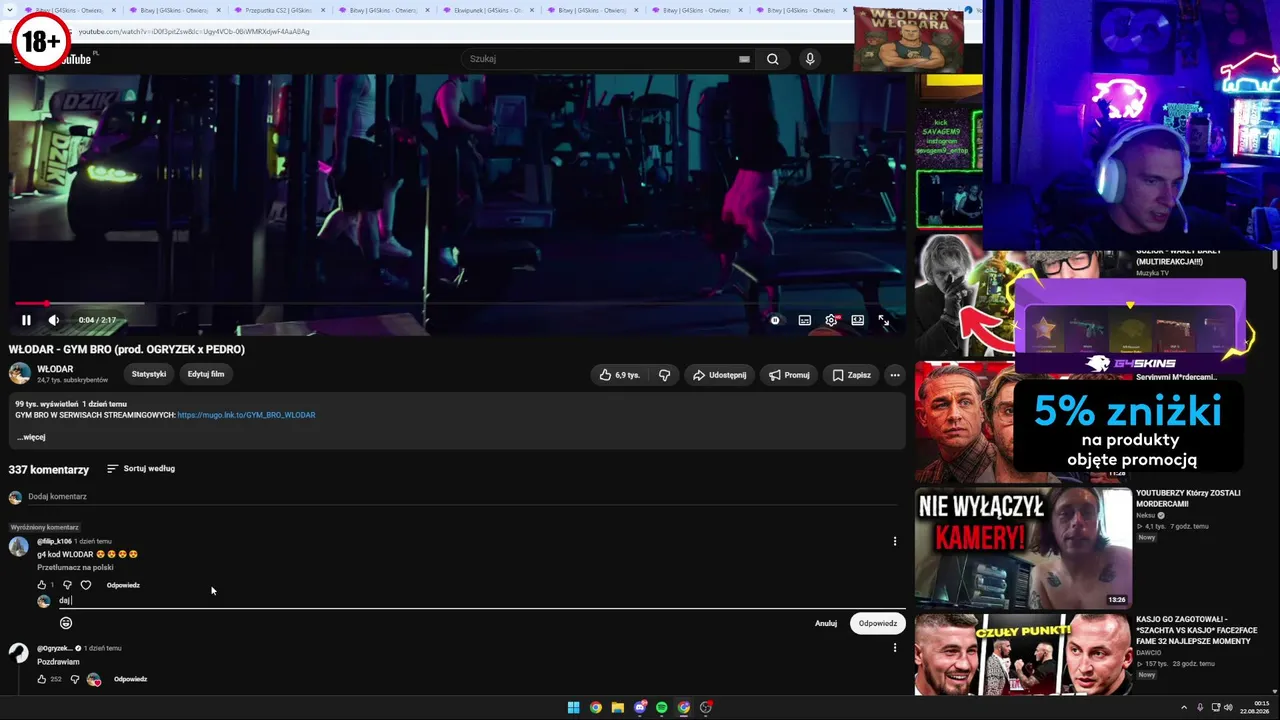This screenshot has height=720, width=1280.
Task: Open Google Chrome from the taskbar
Action: (x=596, y=708)
